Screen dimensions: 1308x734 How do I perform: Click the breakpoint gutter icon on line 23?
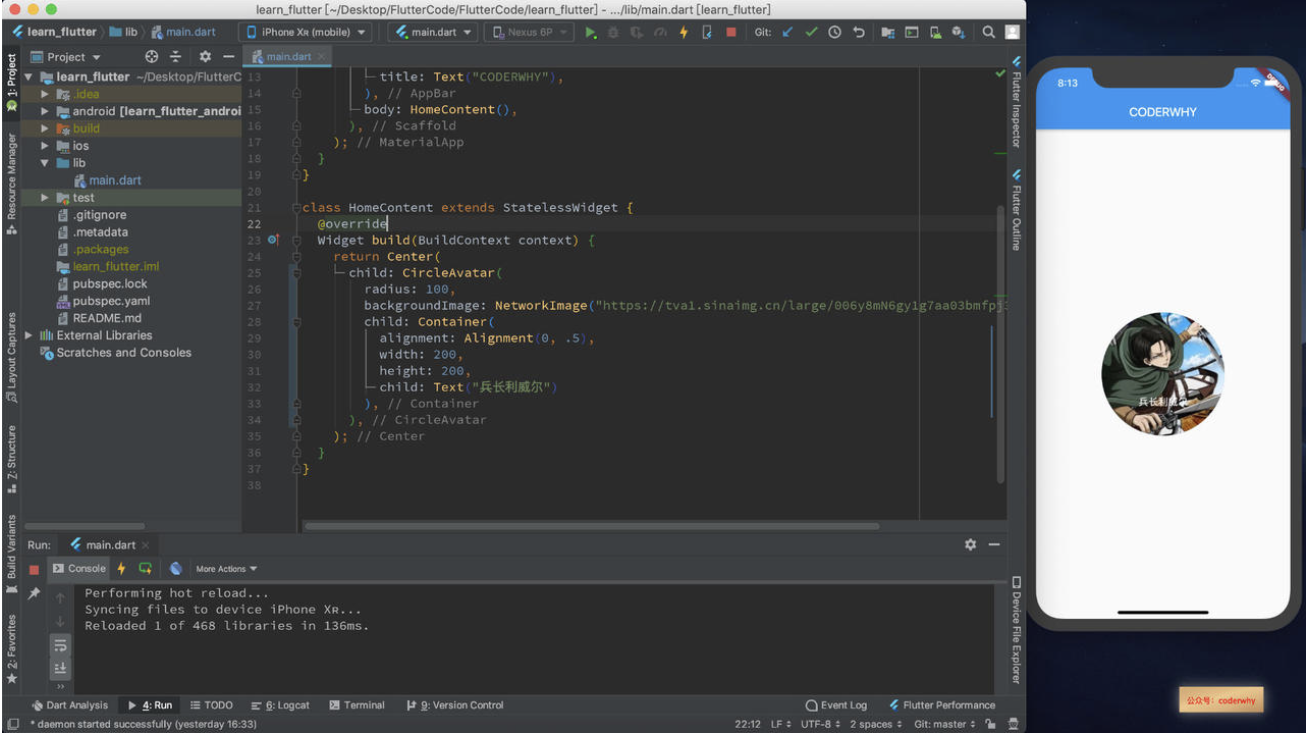pyautogui.click(x=273, y=240)
